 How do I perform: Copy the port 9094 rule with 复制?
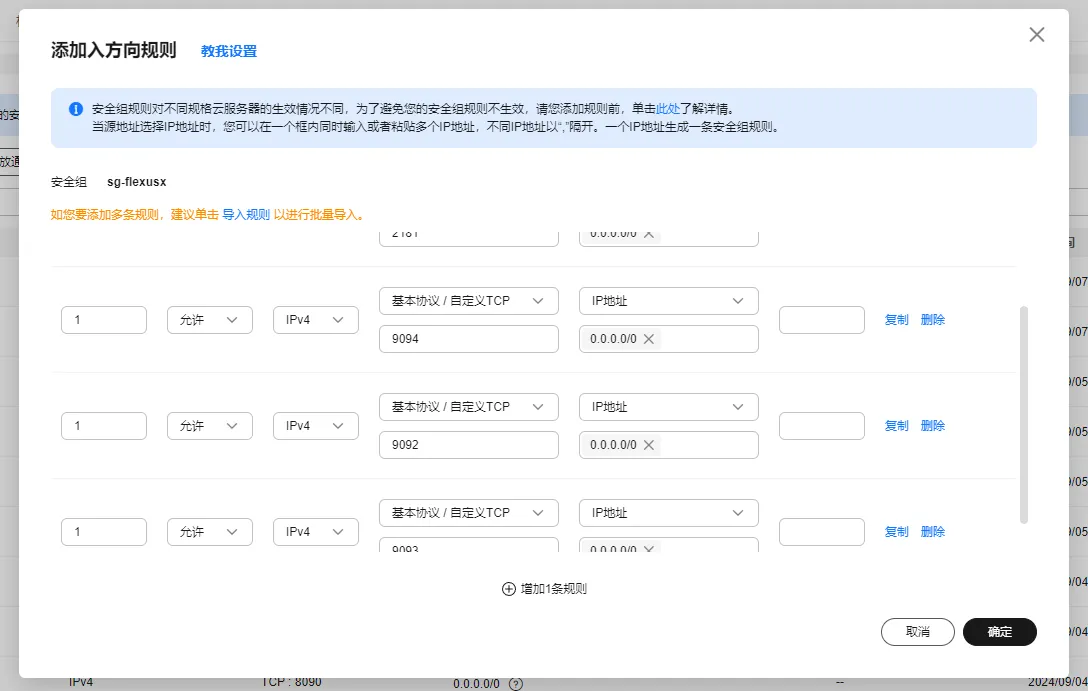(896, 320)
